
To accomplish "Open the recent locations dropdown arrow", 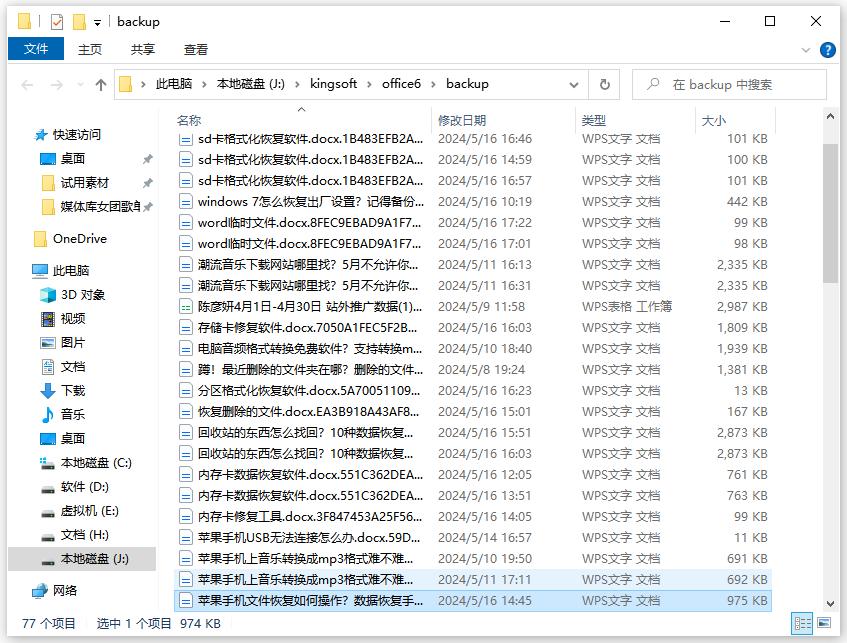I will 79,85.
